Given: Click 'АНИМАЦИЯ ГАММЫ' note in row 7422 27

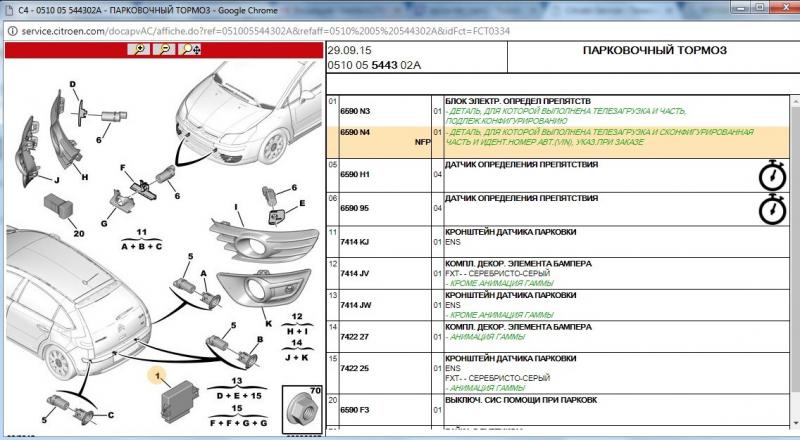Looking at the screenshot, I should pyautogui.click(x=487, y=337).
